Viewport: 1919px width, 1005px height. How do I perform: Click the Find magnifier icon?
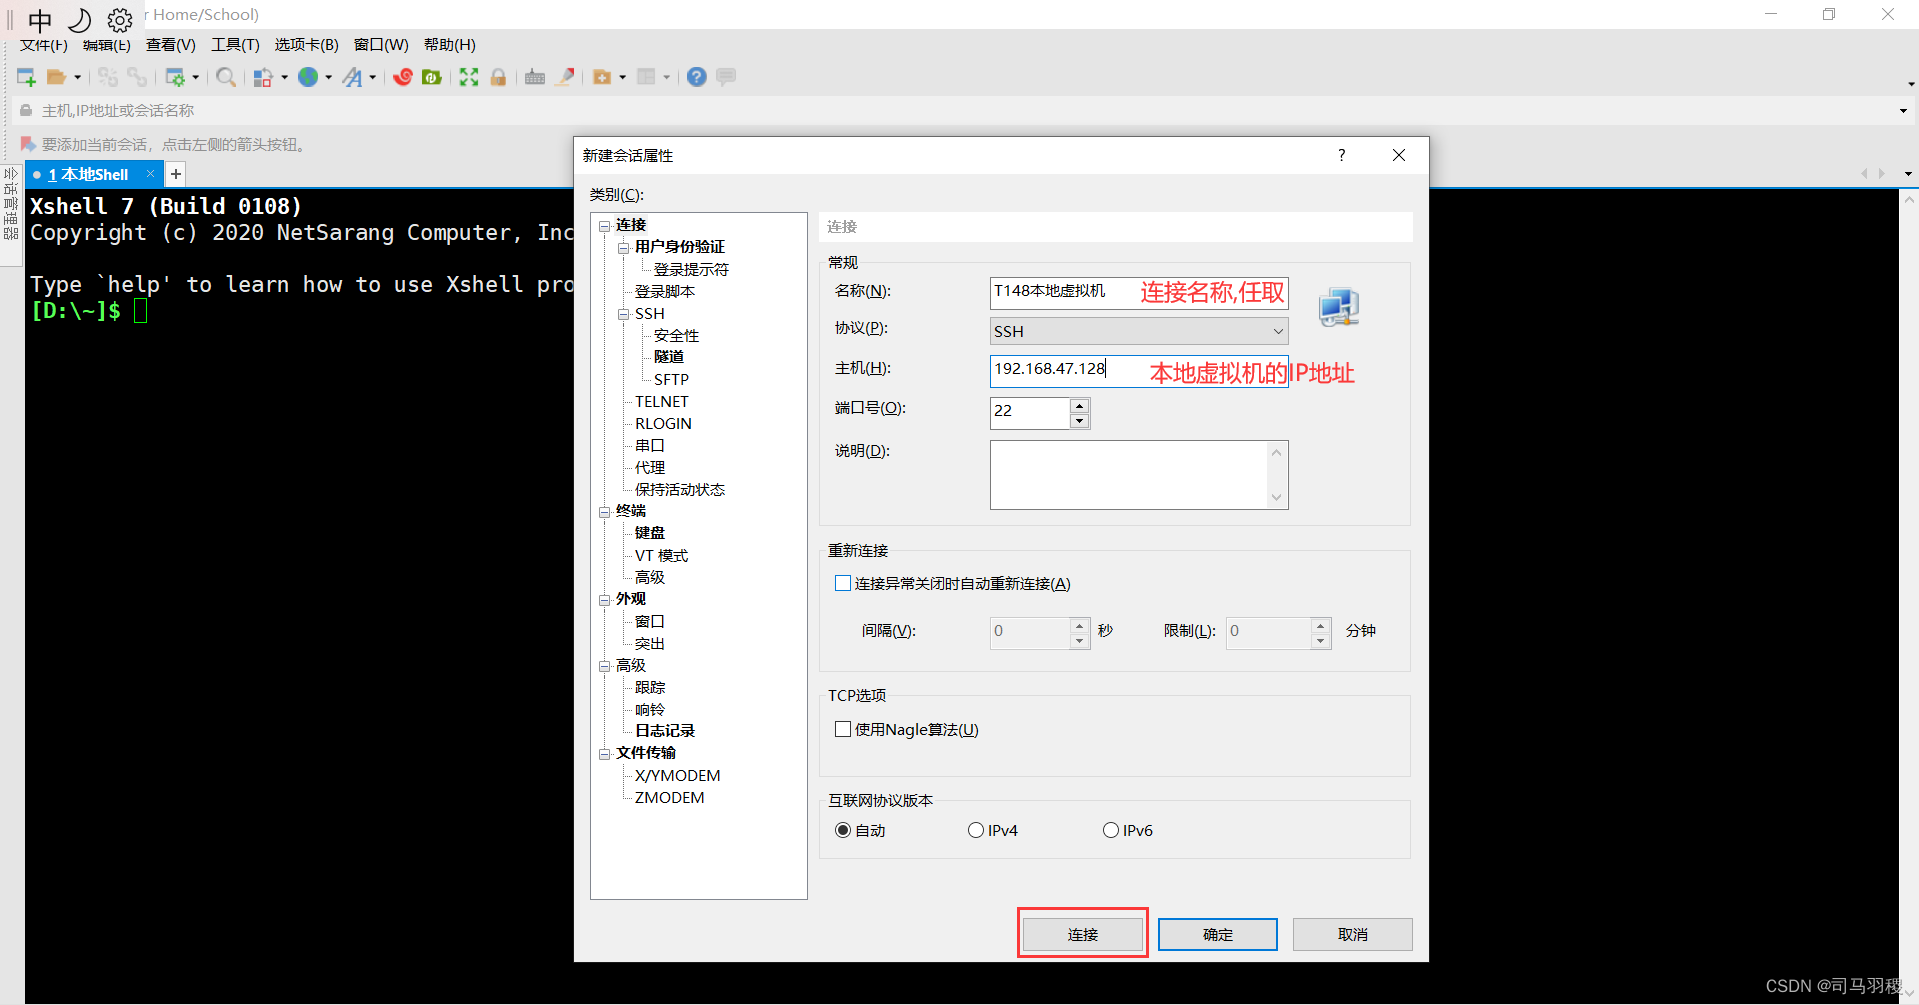tap(226, 77)
